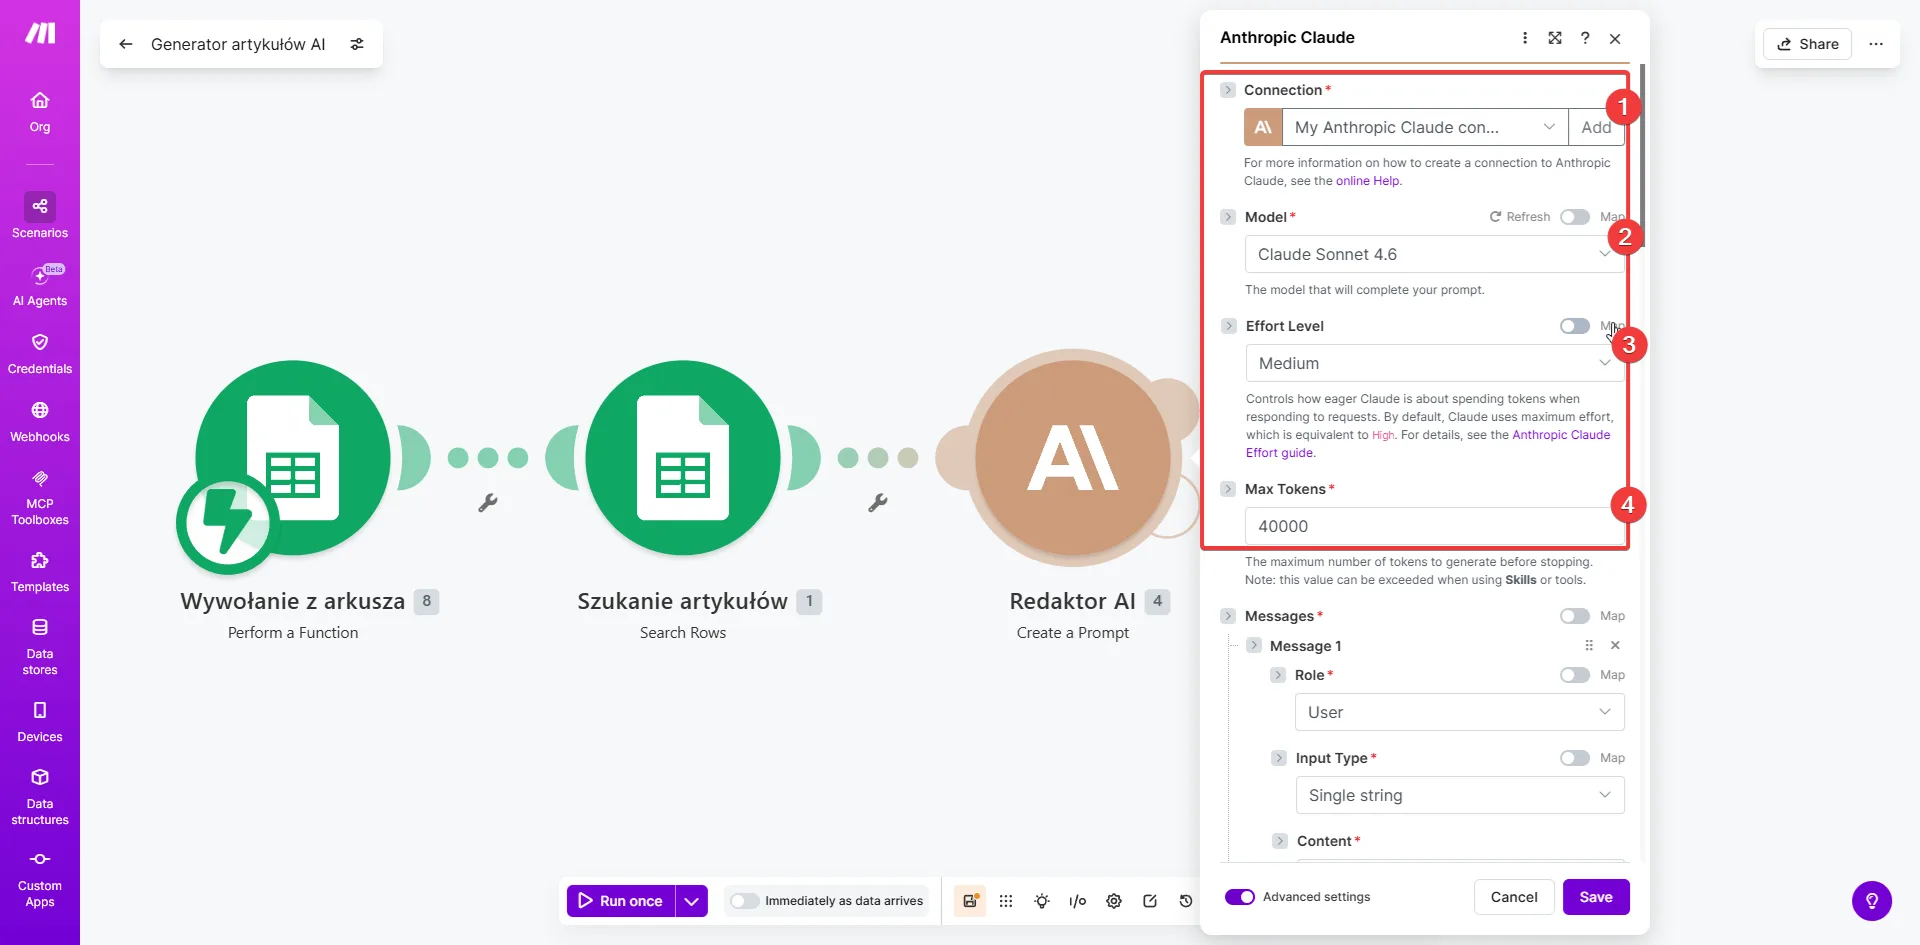Toggle Map switch for Input Type
This screenshot has width=1920, height=945.
(x=1575, y=758)
